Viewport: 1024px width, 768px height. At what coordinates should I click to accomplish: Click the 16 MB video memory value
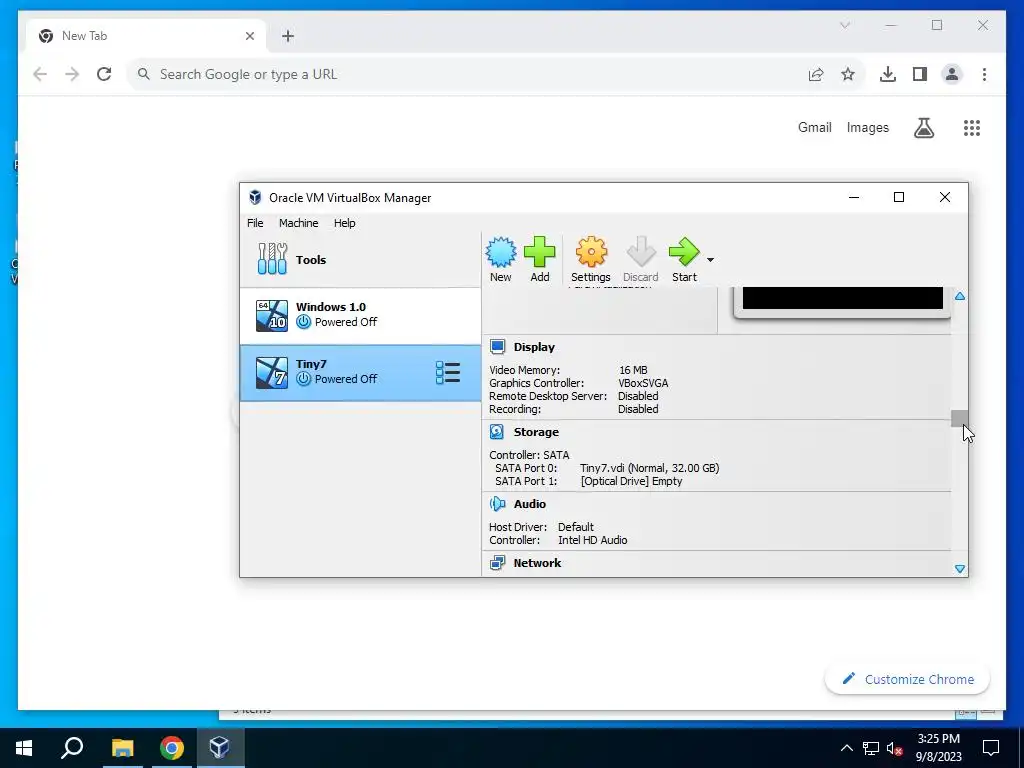point(633,370)
